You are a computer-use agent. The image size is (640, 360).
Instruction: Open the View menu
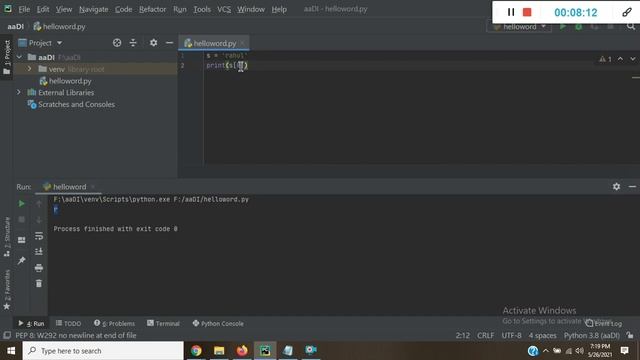(64, 9)
